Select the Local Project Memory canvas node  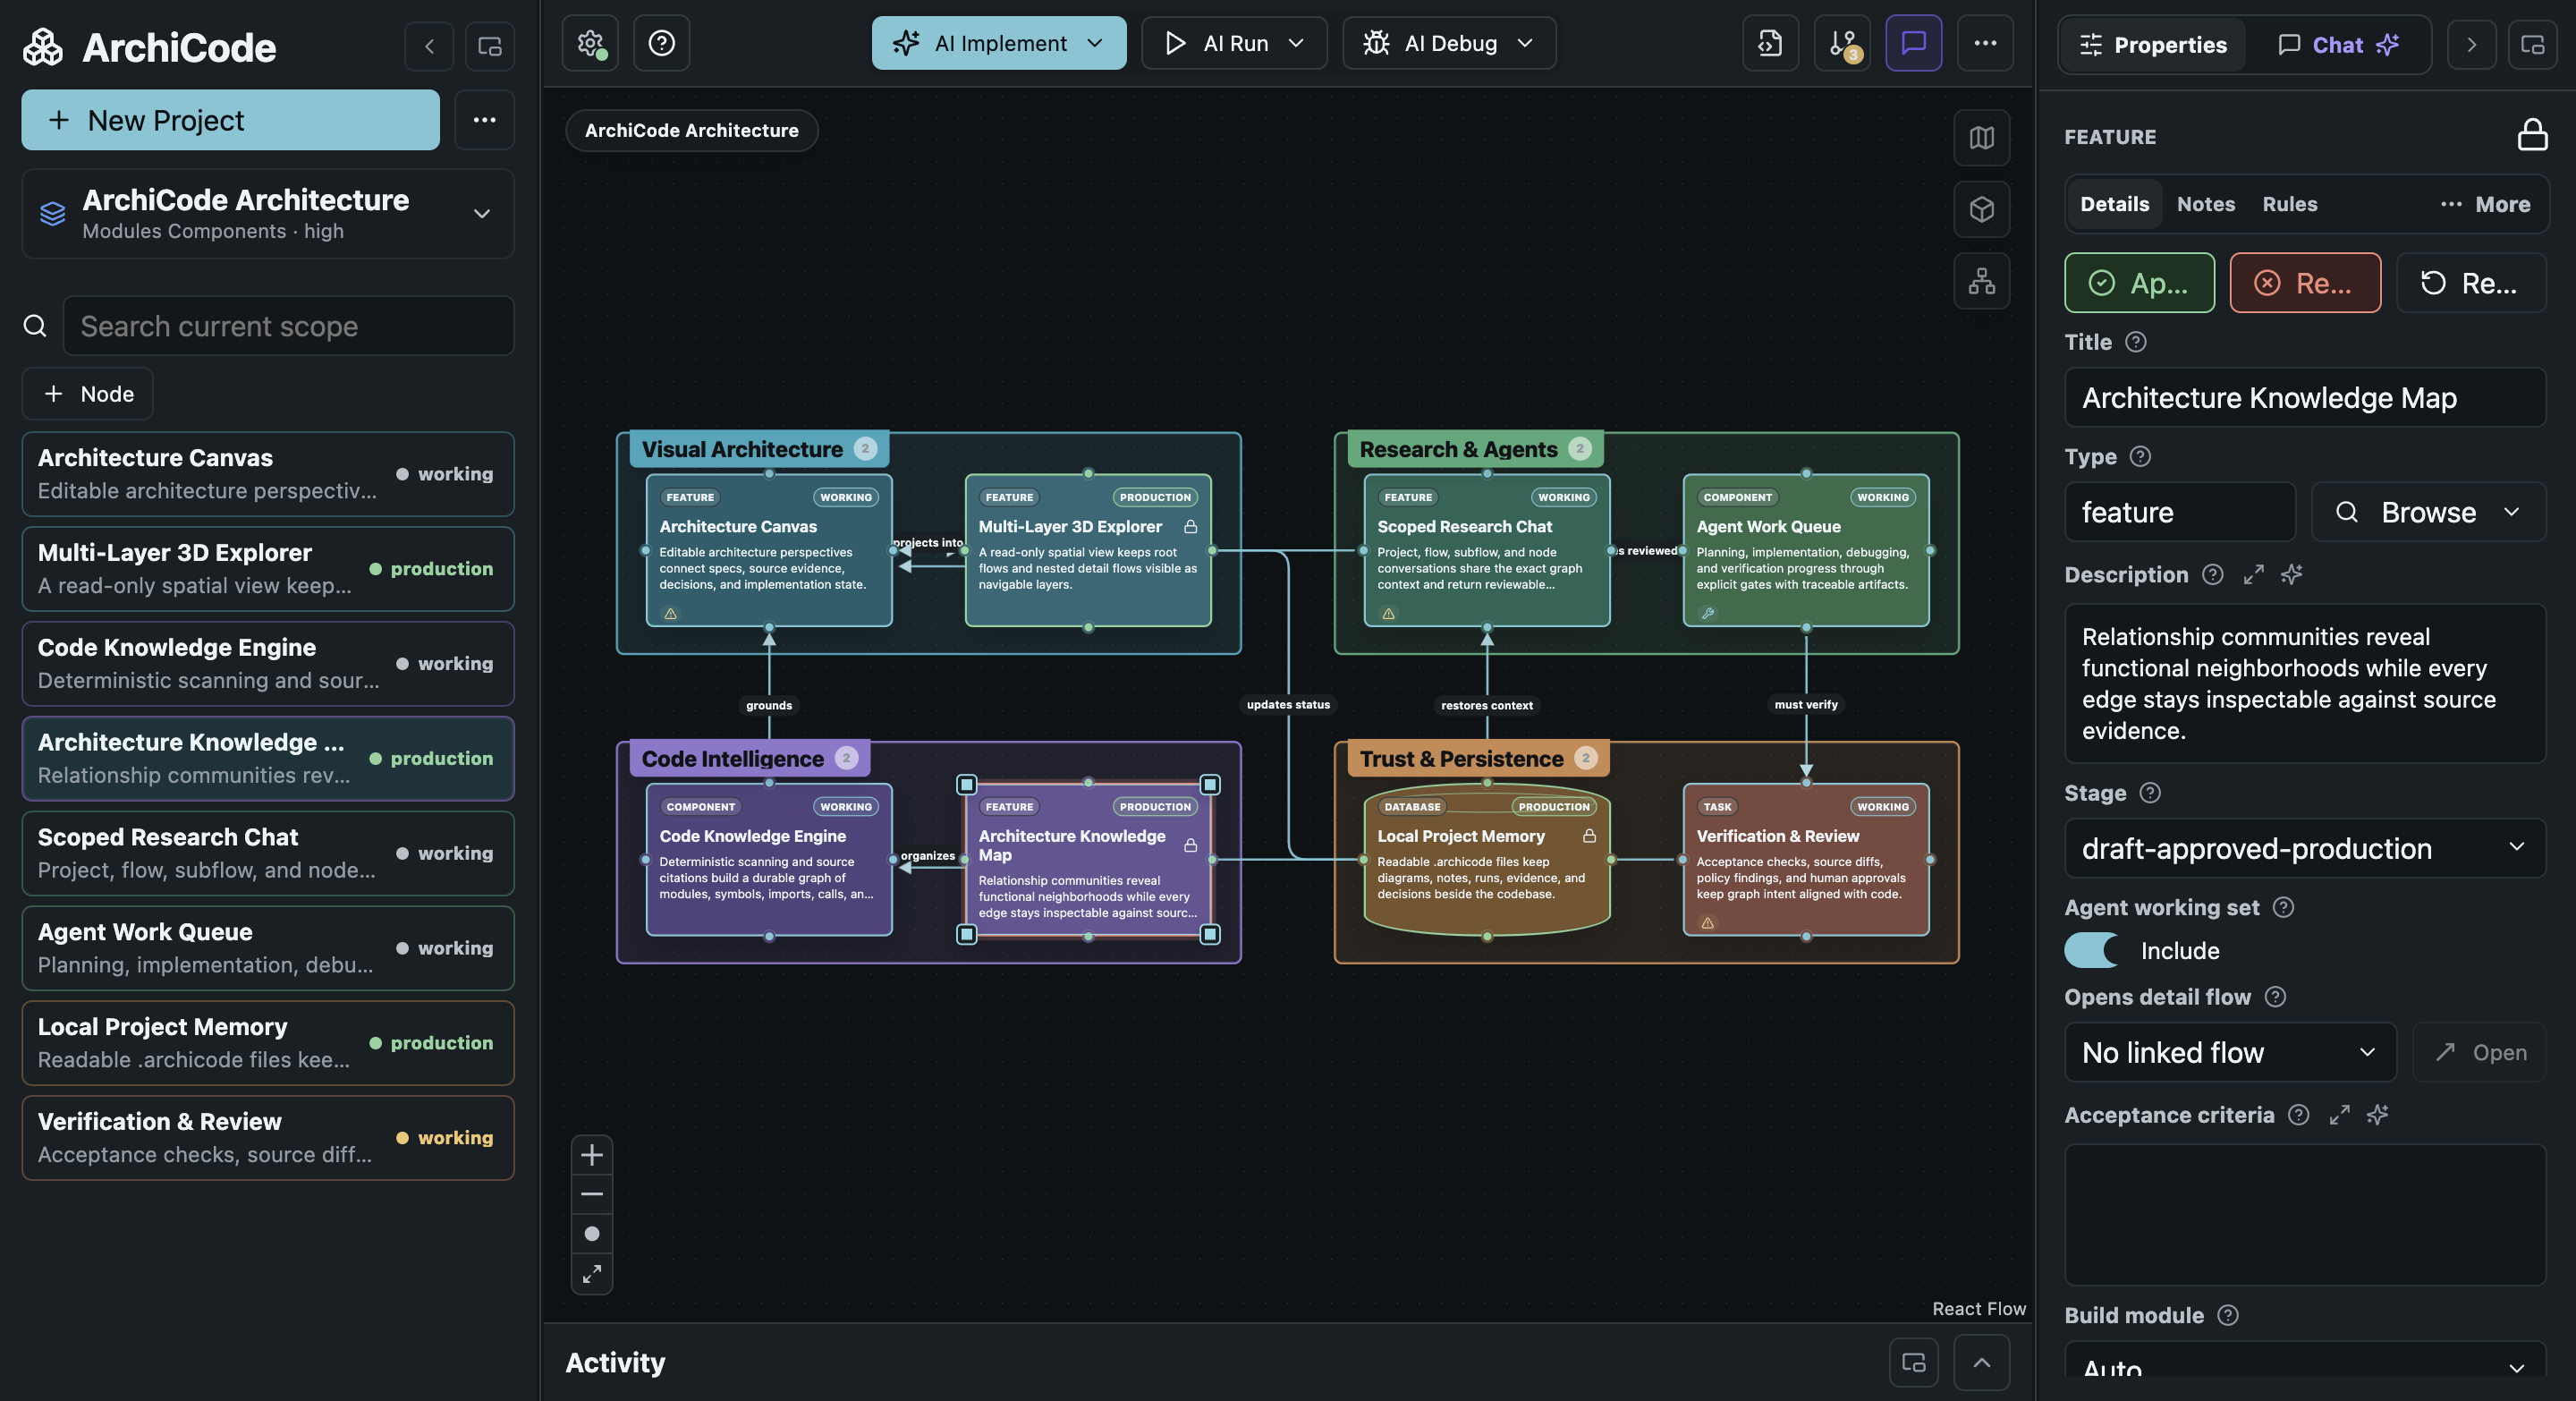click(1486, 860)
